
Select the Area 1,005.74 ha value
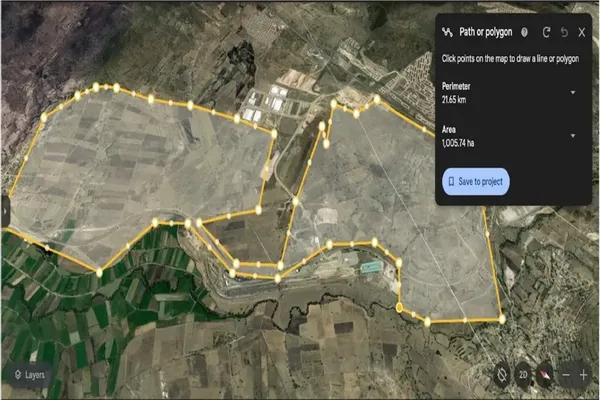[x=458, y=143]
